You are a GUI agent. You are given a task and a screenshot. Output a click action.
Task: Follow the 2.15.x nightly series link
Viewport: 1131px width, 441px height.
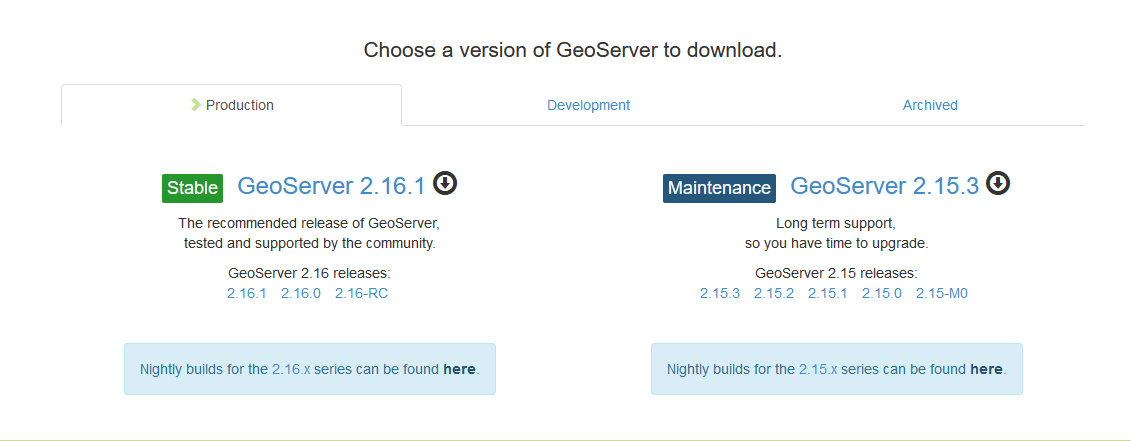pos(818,370)
